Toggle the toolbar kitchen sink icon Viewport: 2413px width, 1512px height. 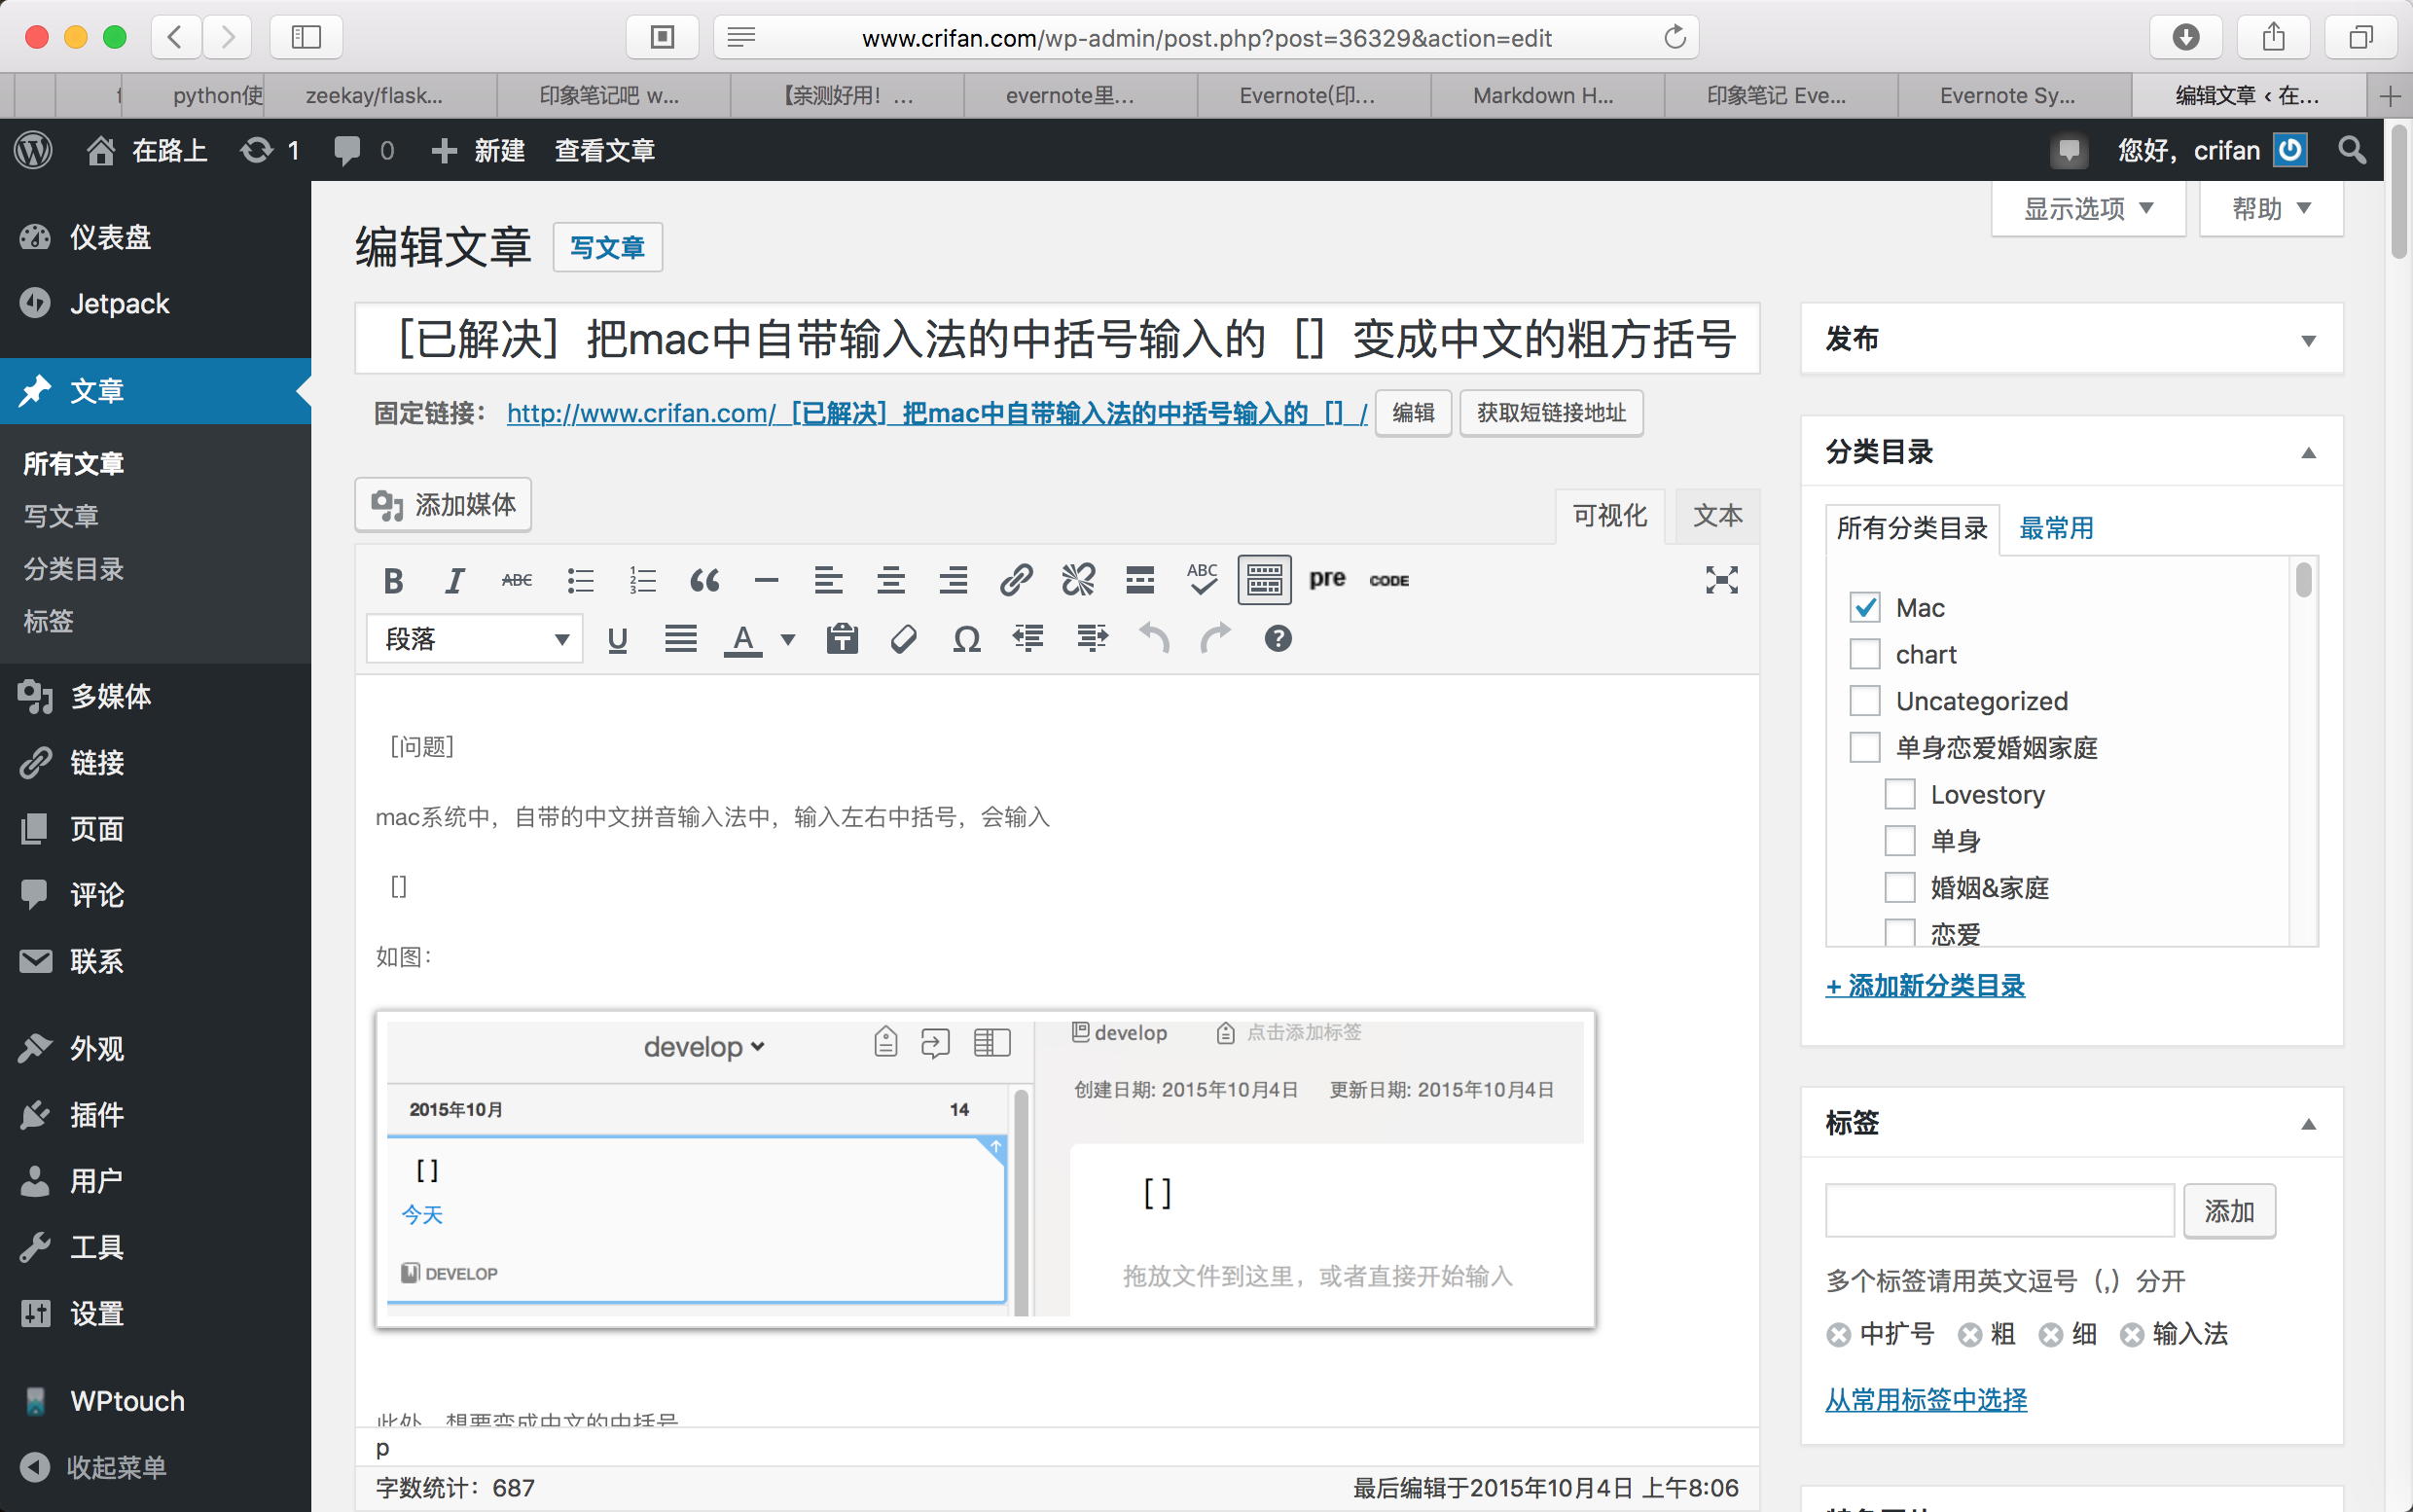point(1264,580)
